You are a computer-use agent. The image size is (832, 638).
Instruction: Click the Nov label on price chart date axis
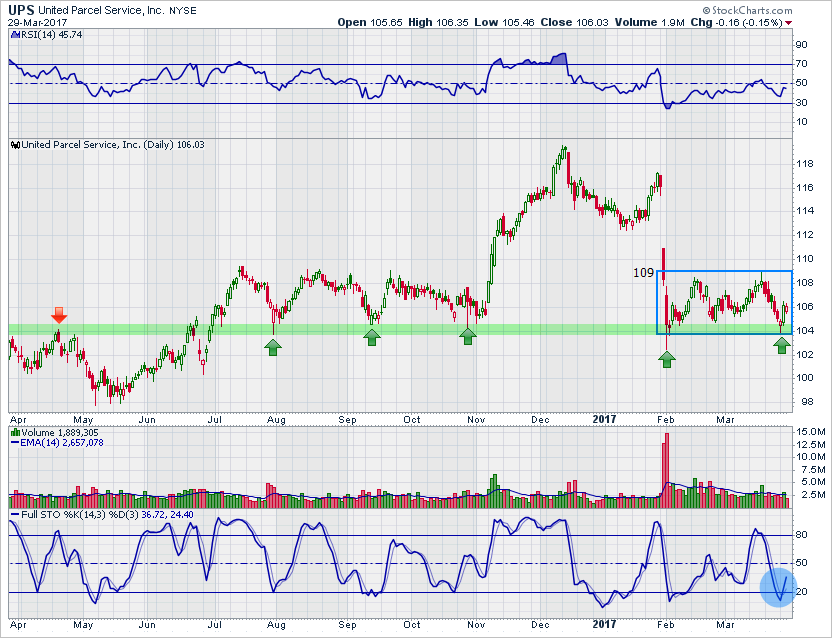[x=476, y=420]
